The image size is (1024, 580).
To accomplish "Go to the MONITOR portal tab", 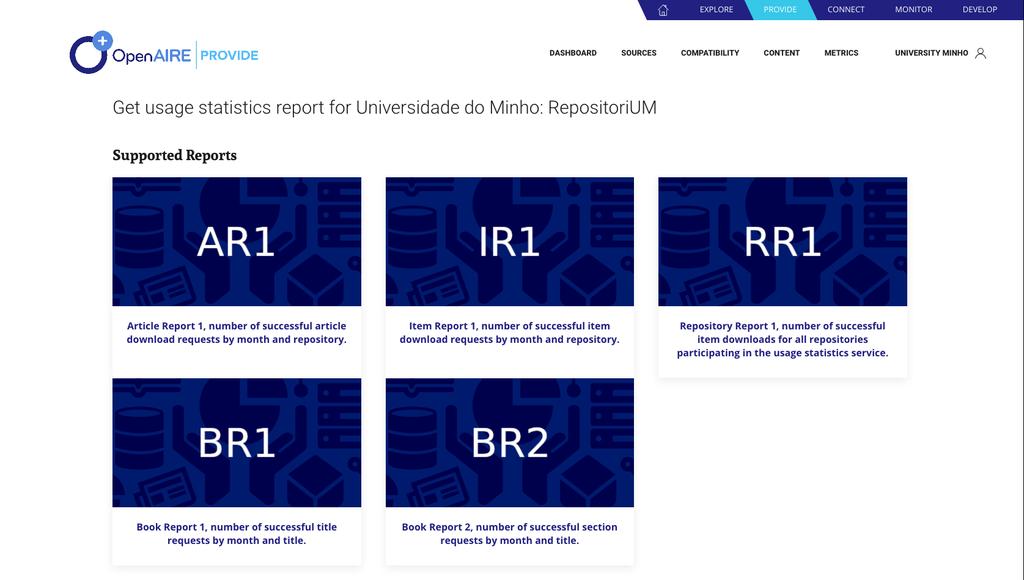I will [914, 10].
